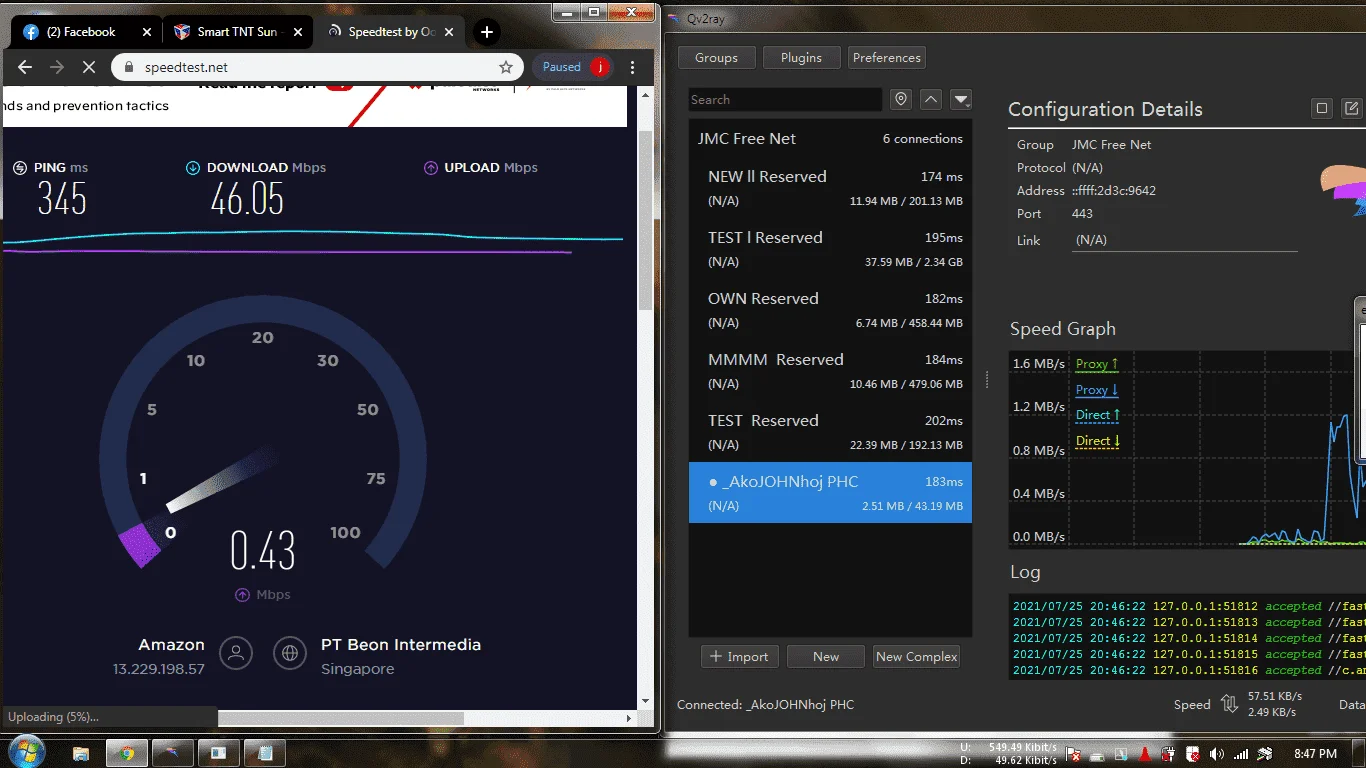This screenshot has height=768, width=1366.
Task: Click the log line ending 51812
Action: [x=1189, y=607]
